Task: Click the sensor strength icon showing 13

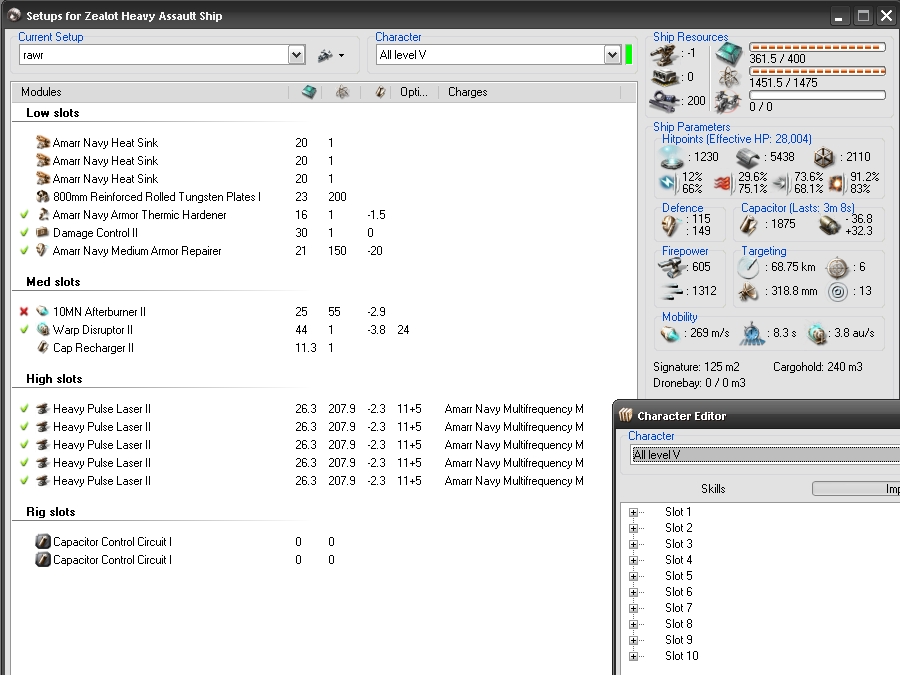Action: click(838, 292)
